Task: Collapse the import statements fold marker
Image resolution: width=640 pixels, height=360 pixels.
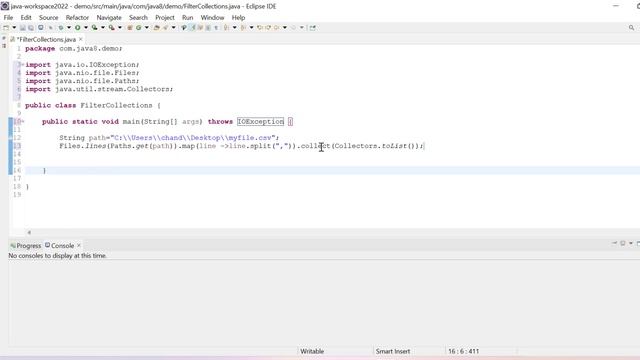Action: click(x=22, y=64)
